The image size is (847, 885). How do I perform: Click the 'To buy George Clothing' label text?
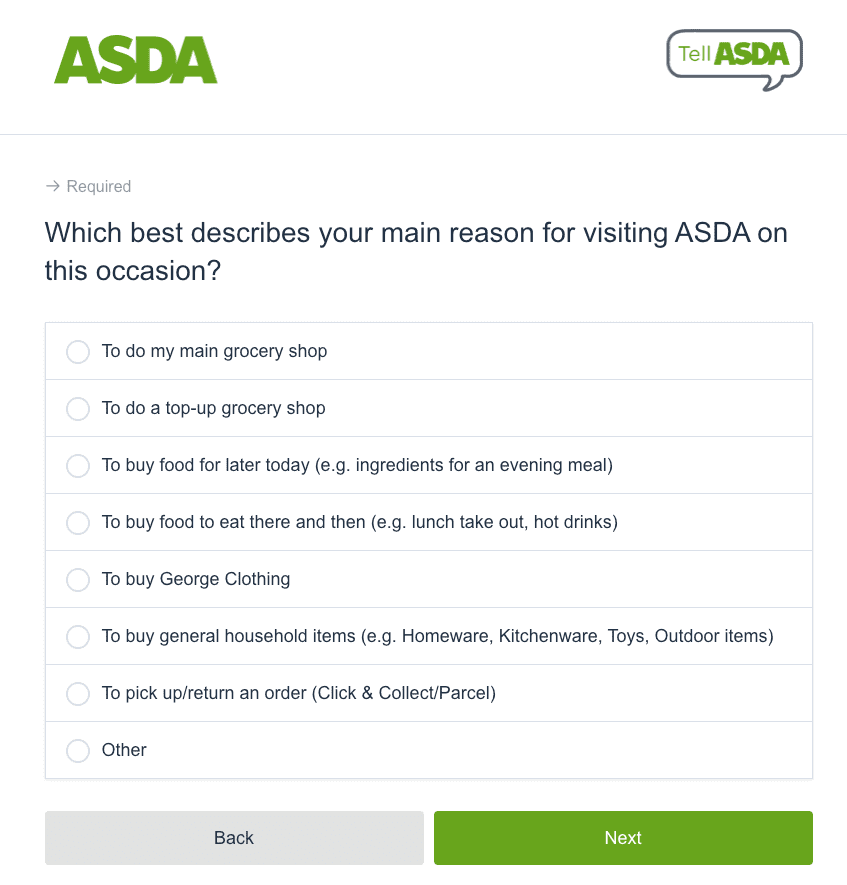tap(196, 579)
